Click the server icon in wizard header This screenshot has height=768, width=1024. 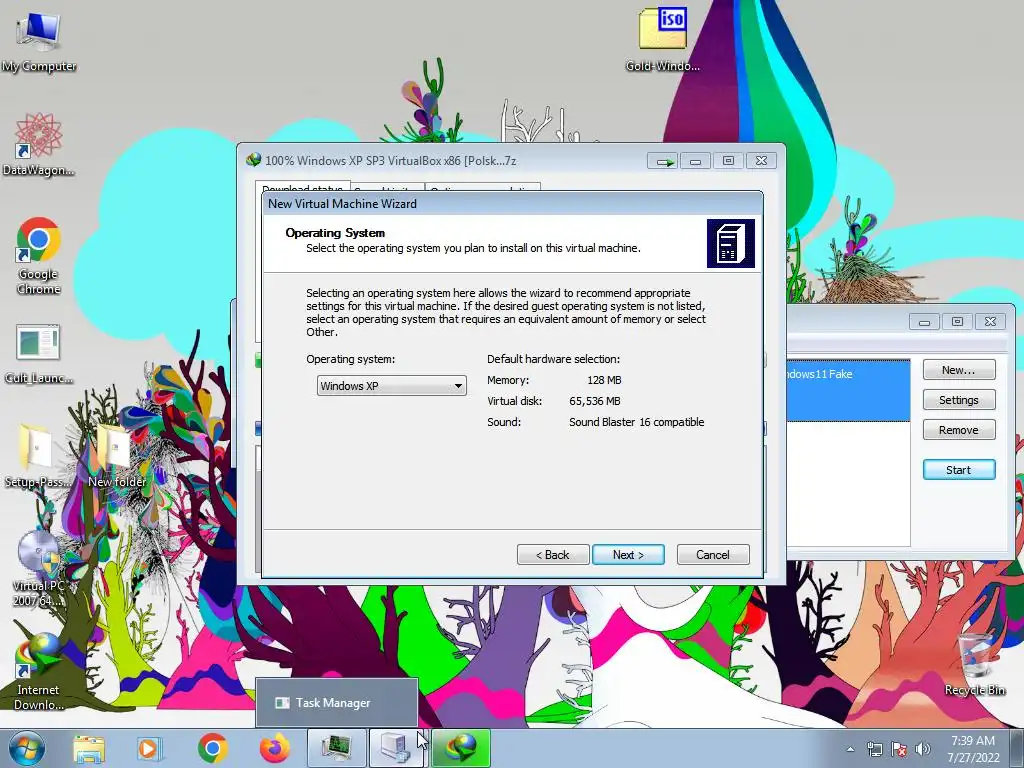731,244
